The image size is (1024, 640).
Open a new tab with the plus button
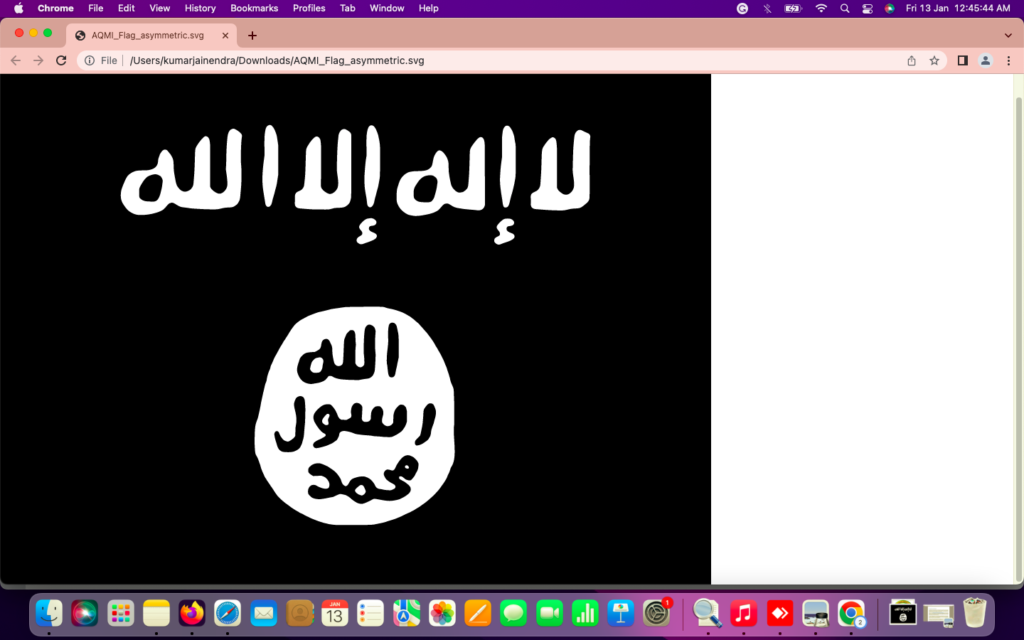click(x=252, y=35)
